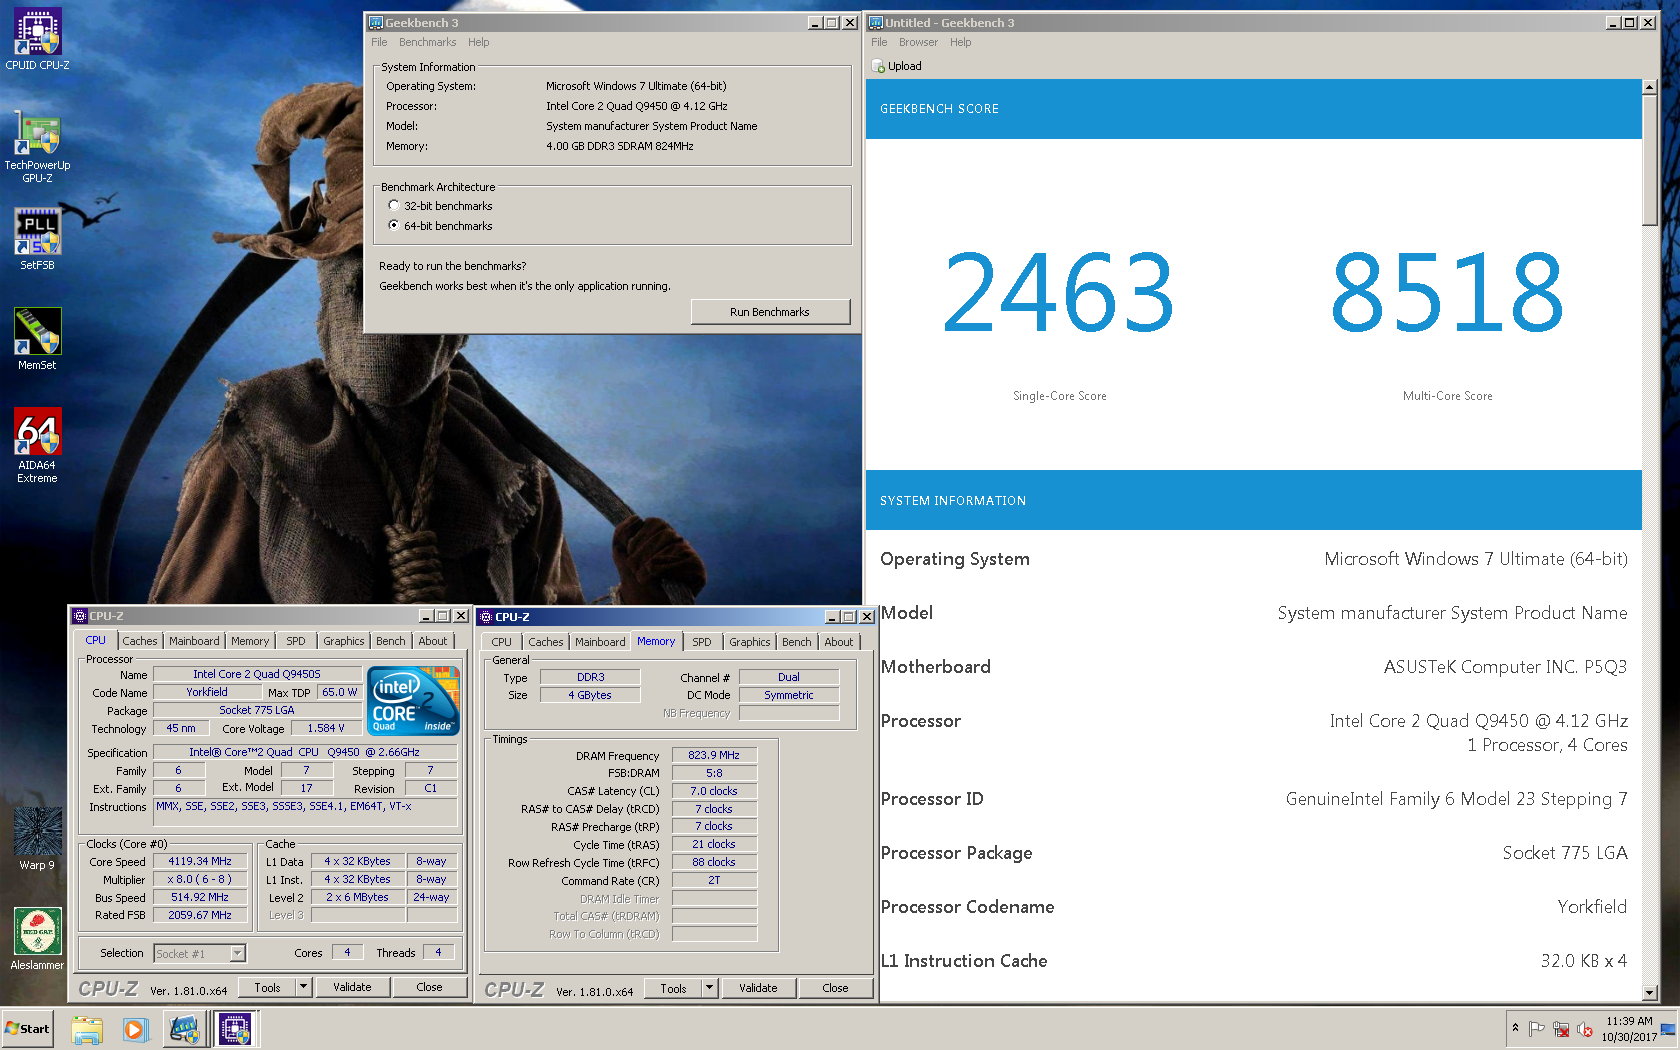
Task: Switch to CPU tab in right CPU-Z
Action: pyautogui.click(x=502, y=642)
